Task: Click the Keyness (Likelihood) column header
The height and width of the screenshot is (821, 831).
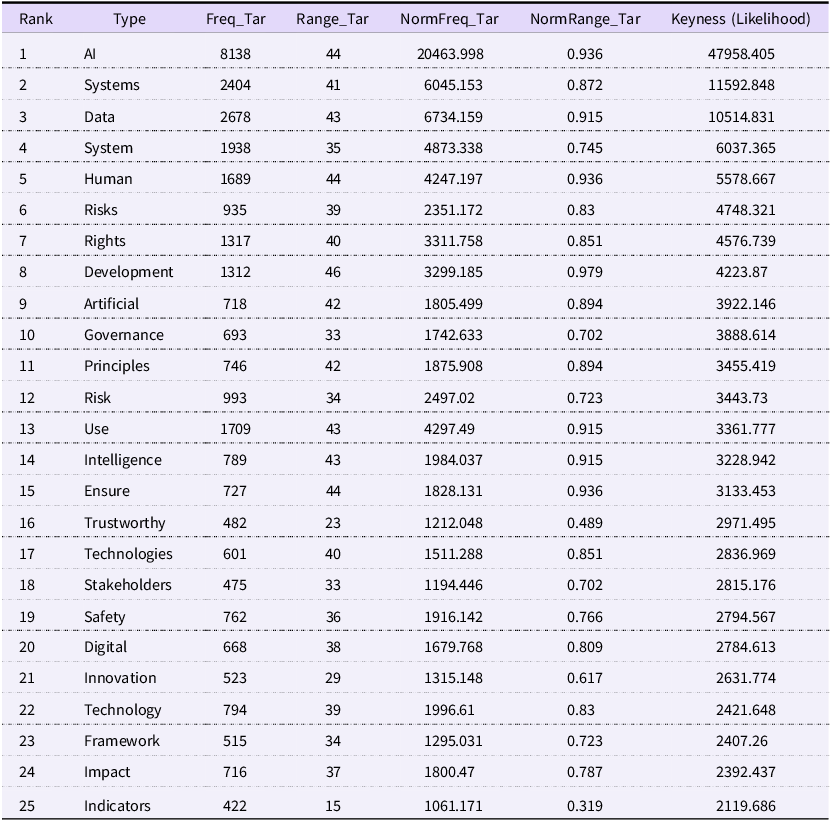Action: [x=741, y=19]
